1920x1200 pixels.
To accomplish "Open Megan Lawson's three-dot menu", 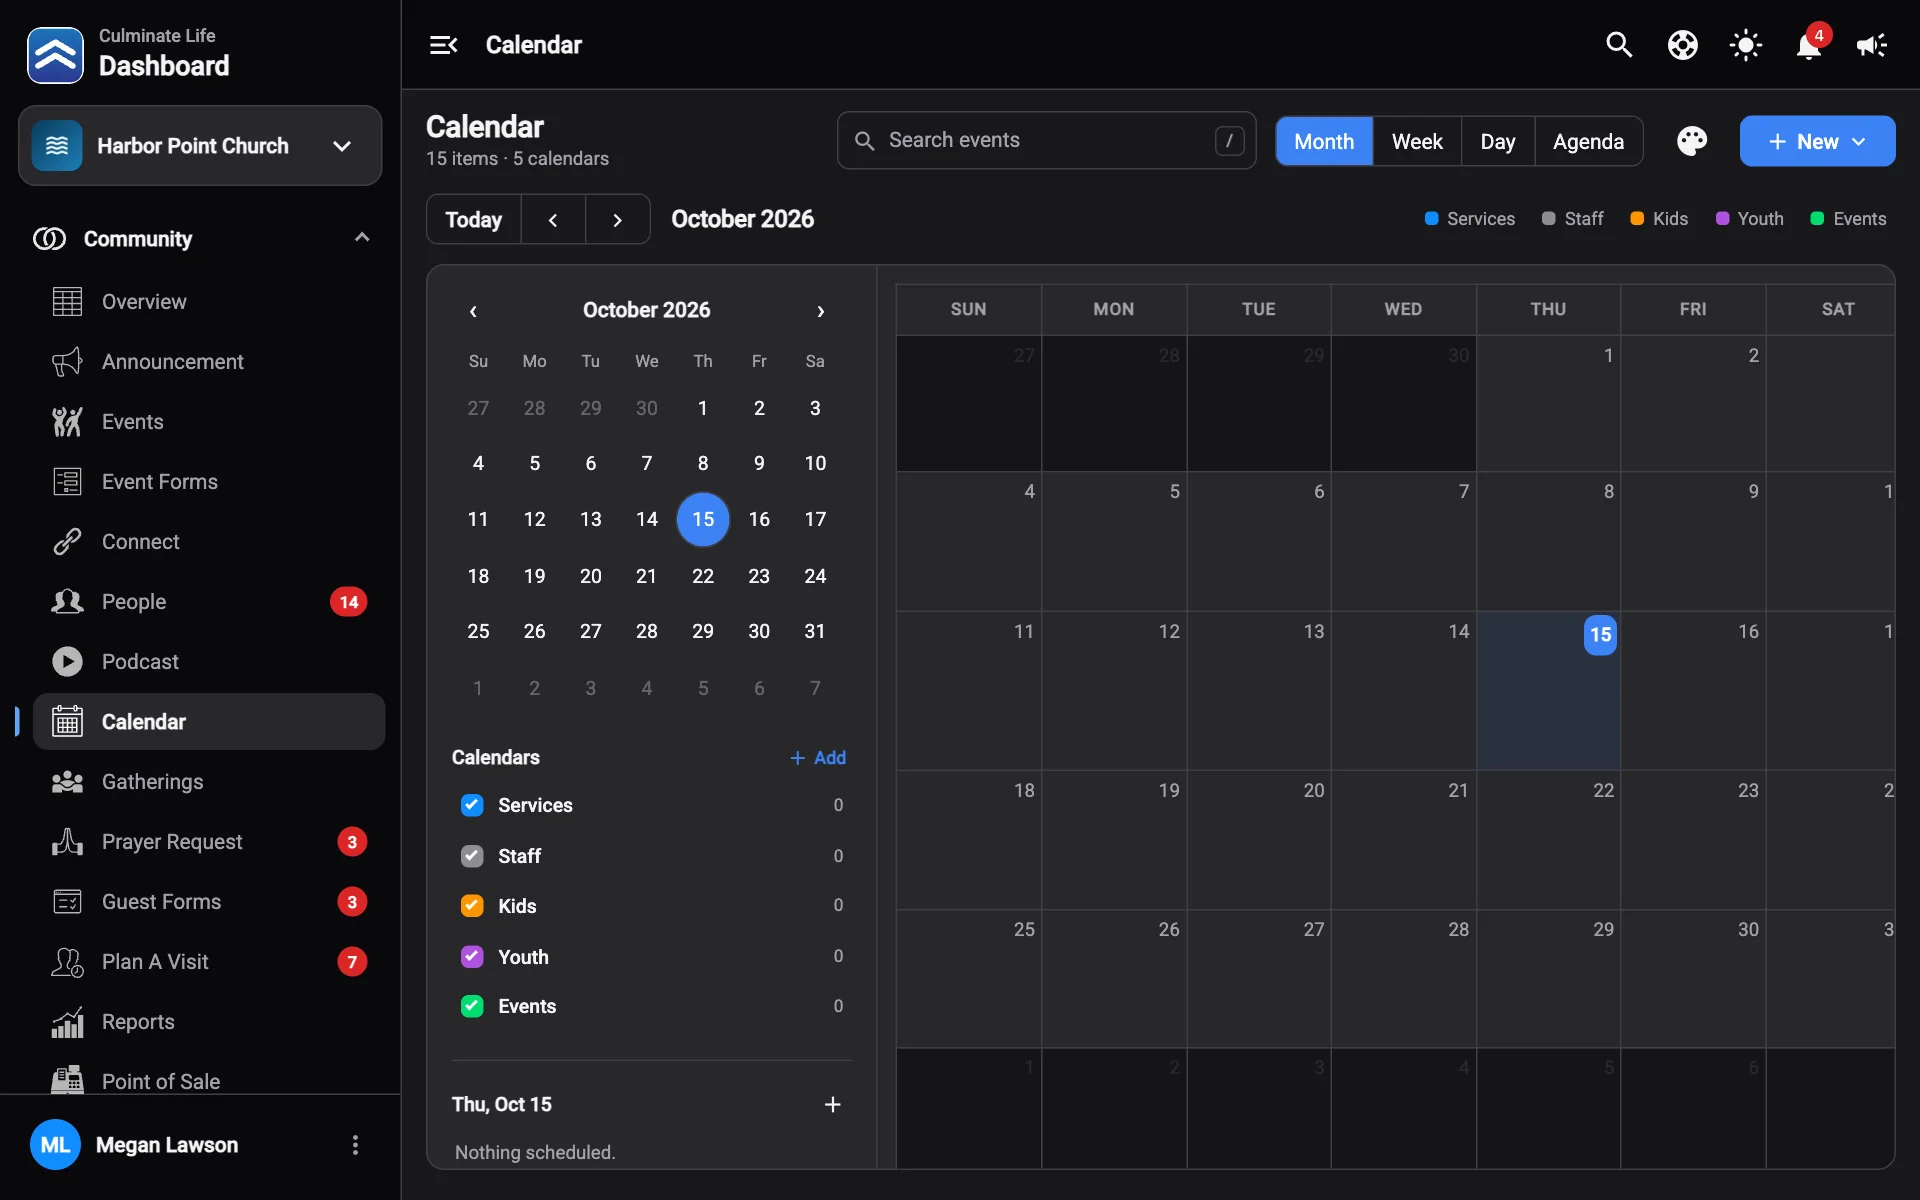I will tap(355, 1145).
